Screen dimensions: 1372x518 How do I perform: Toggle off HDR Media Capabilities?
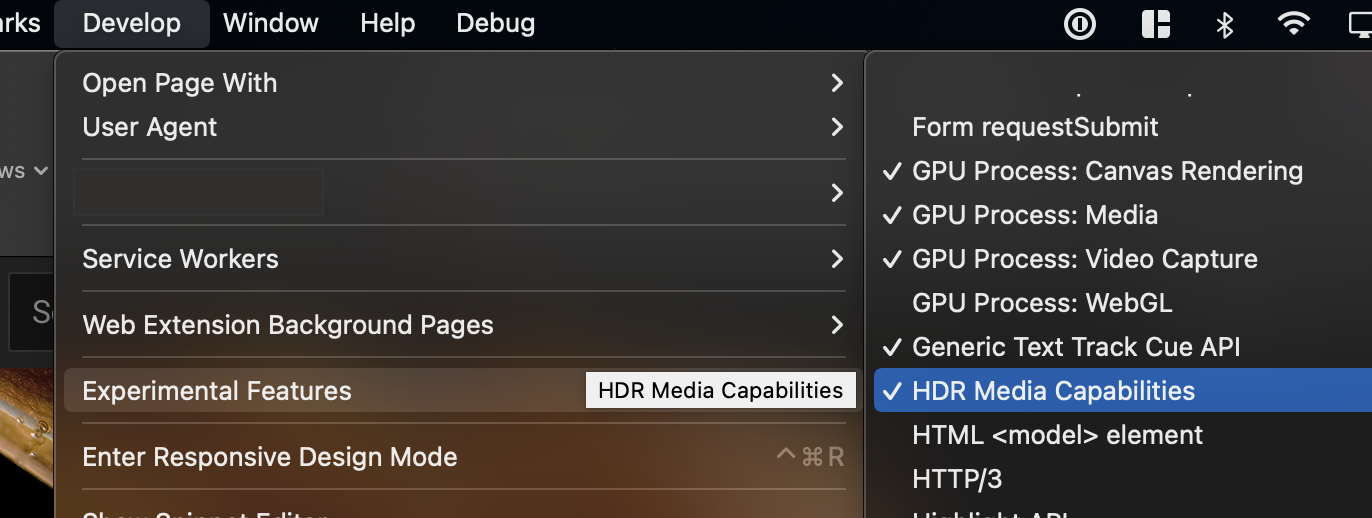pos(1053,391)
